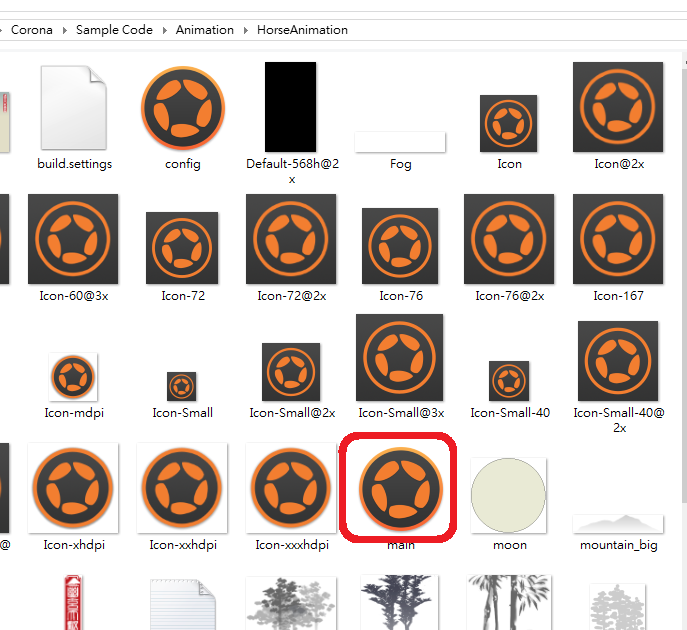Click the Icon image file
The width and height of the screenshot is (687, 630).
point(509,124)
